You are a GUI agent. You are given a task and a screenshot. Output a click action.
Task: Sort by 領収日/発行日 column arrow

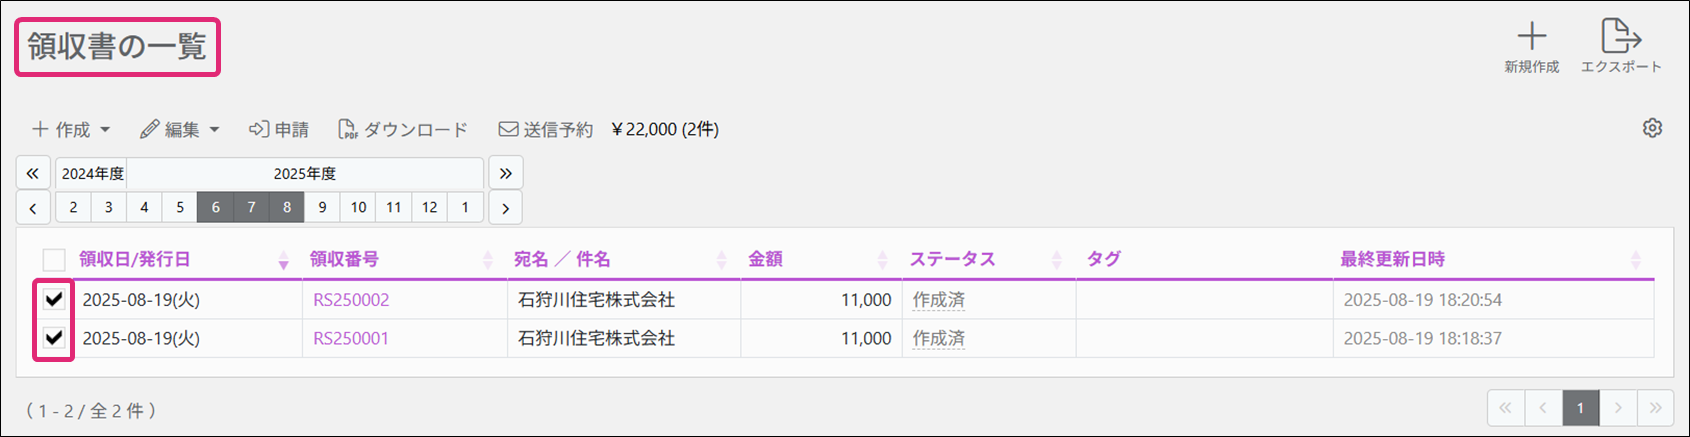(x=283, y=260)
